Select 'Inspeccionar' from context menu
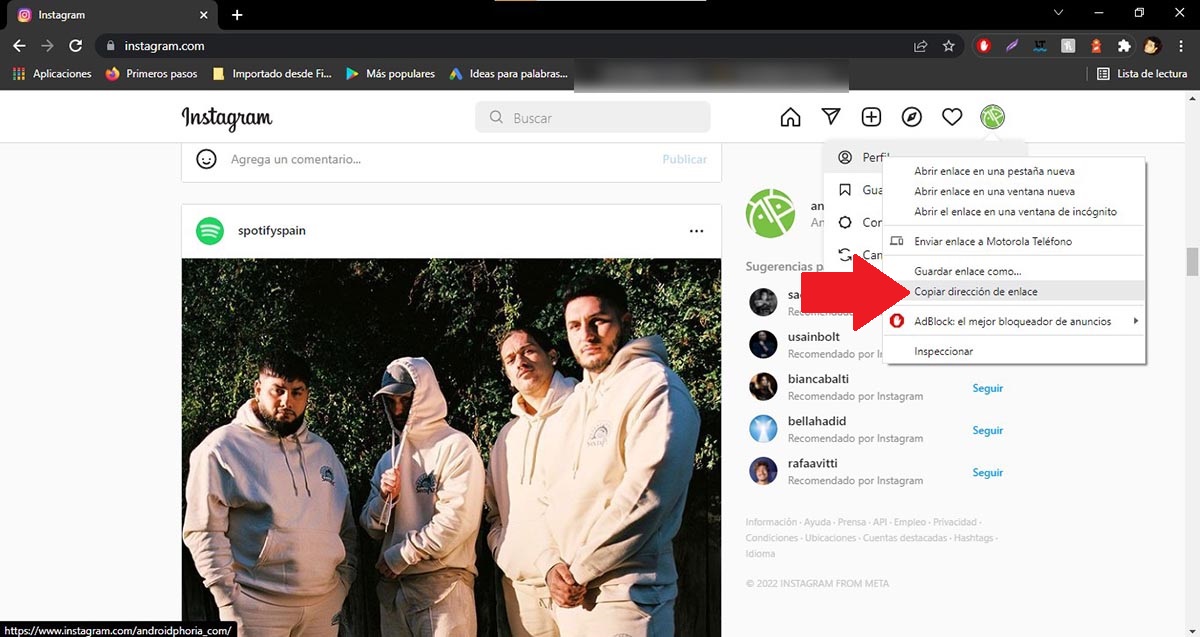The image size is (1200, 637). click(943, 351)
